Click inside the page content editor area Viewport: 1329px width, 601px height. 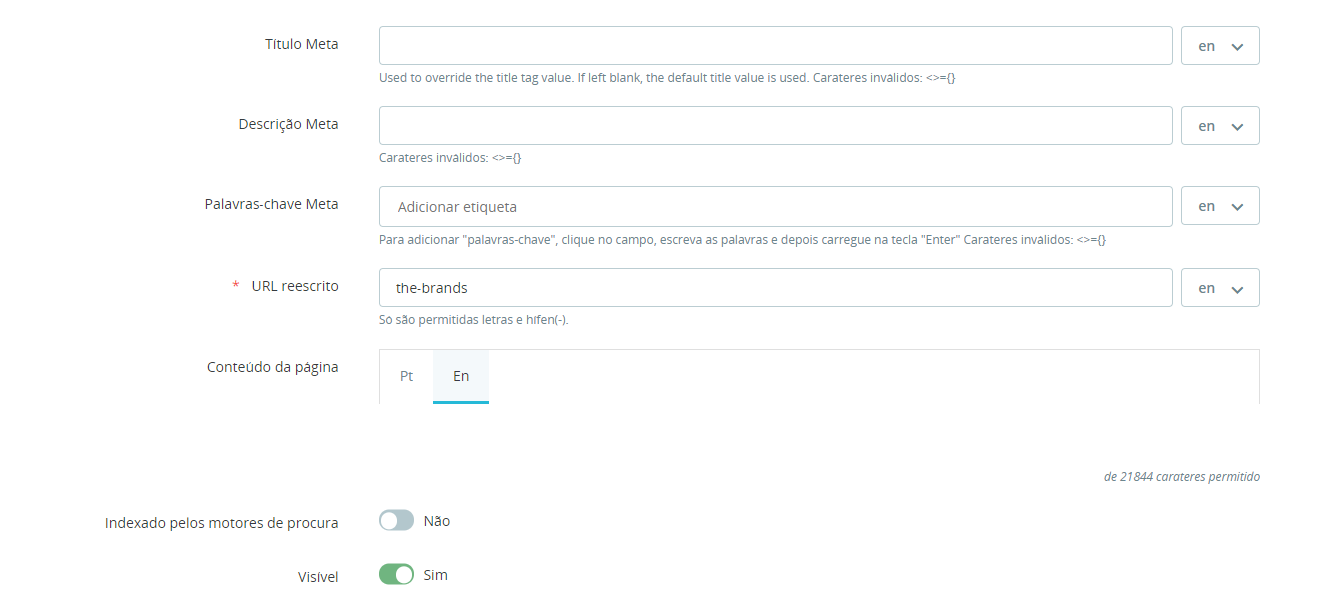point(819,430)
